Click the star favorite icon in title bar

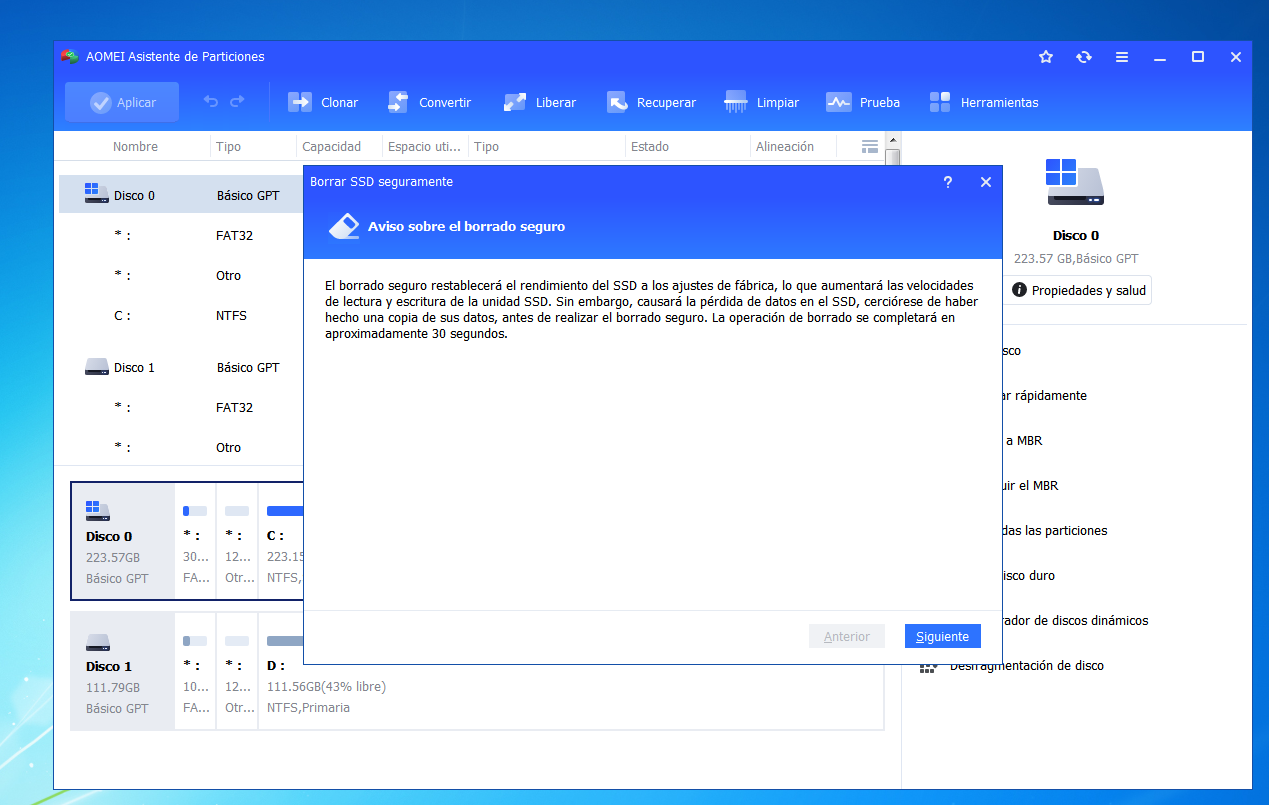pos(1046,57)
